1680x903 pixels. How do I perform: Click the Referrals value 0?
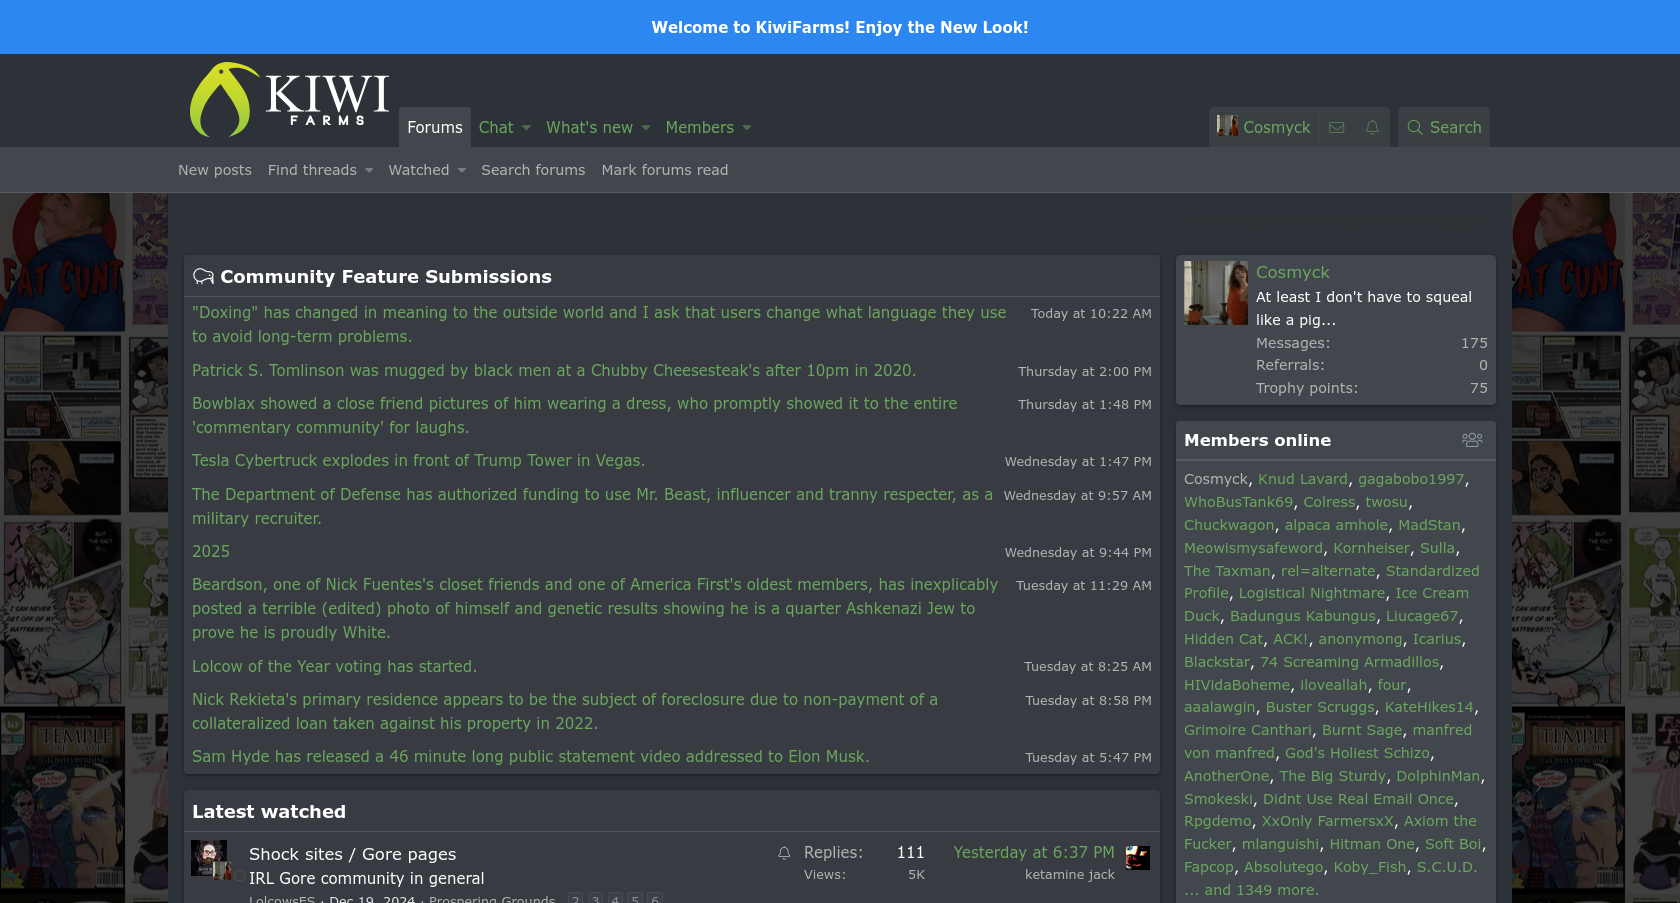pyautogui.click(x=1483, y=365)
